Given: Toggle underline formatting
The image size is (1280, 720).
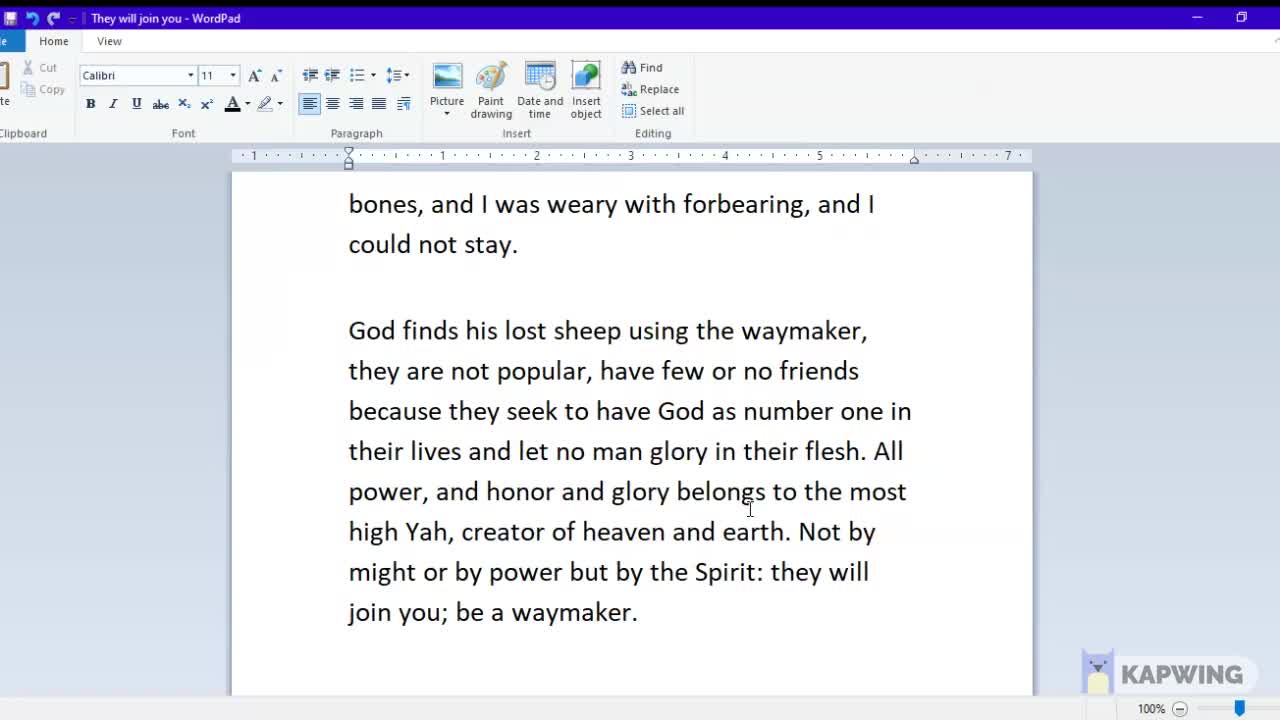Looking at the screenshot, I should 136,104.
